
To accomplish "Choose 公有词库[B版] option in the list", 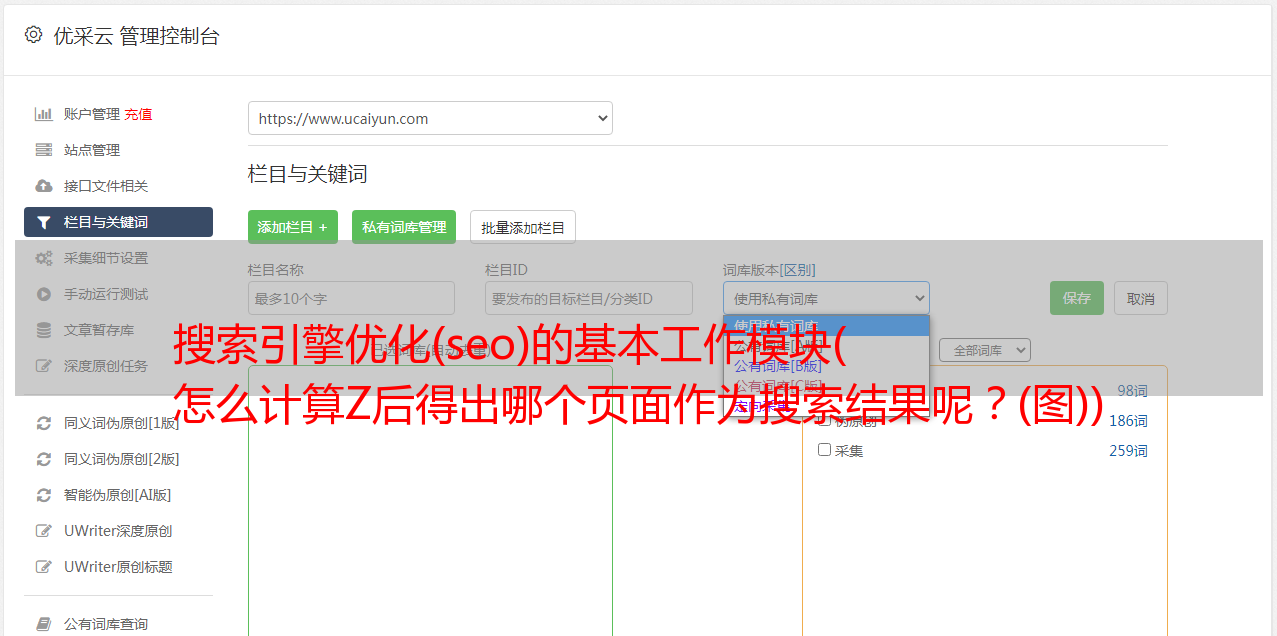I will (x=826, y=365).
